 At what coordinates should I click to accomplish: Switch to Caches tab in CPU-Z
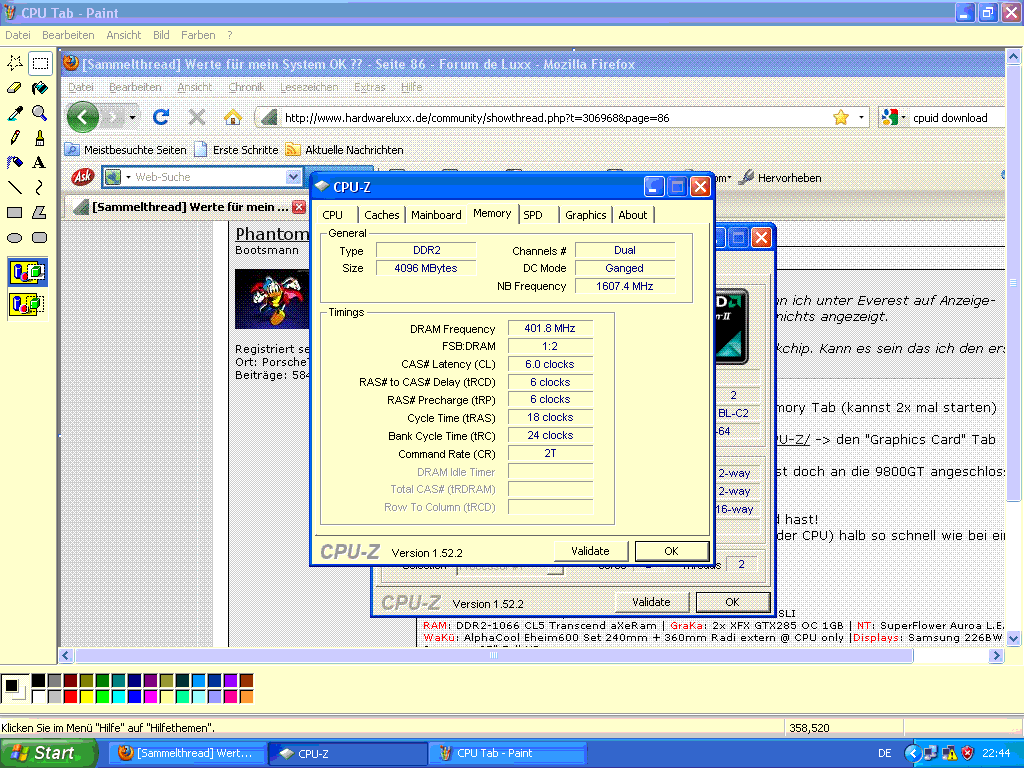[381, 215]
